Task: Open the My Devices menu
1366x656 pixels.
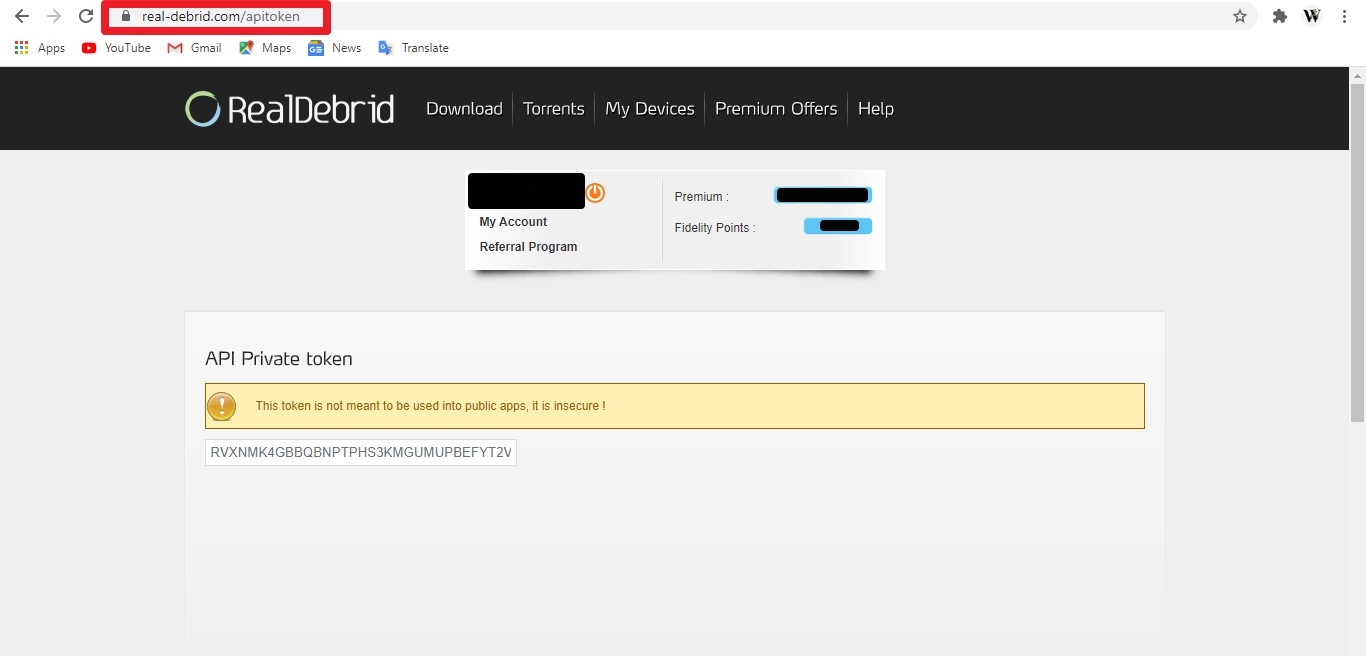Action: tap(650, 109)
